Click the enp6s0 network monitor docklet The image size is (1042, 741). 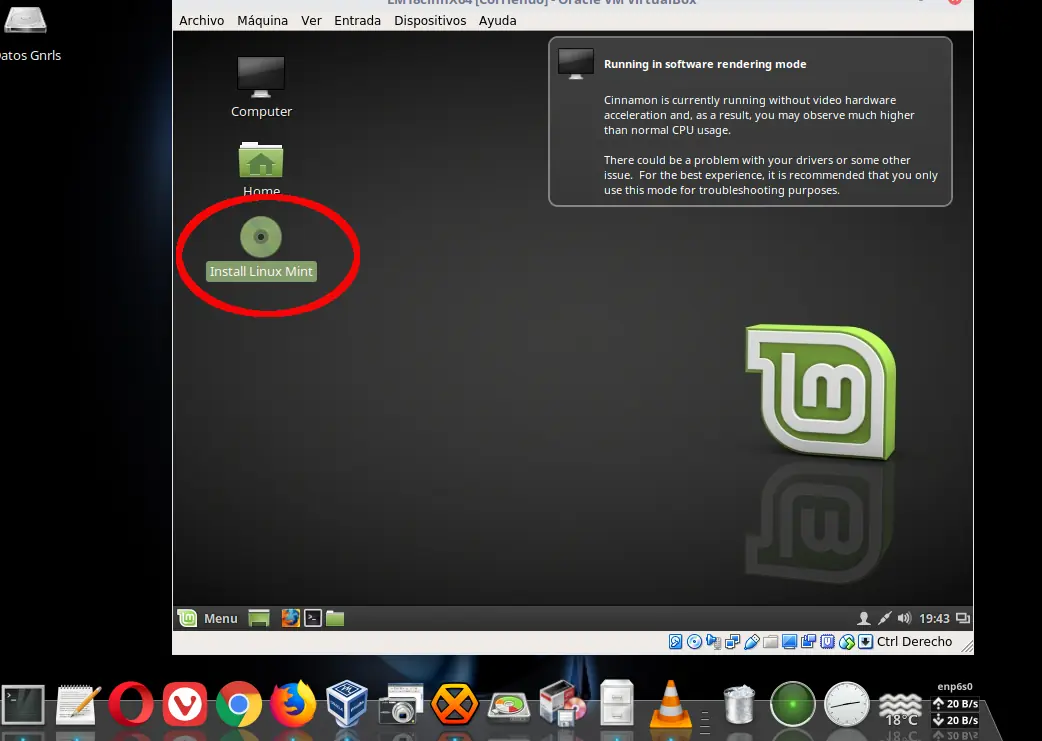coord(955,704)
